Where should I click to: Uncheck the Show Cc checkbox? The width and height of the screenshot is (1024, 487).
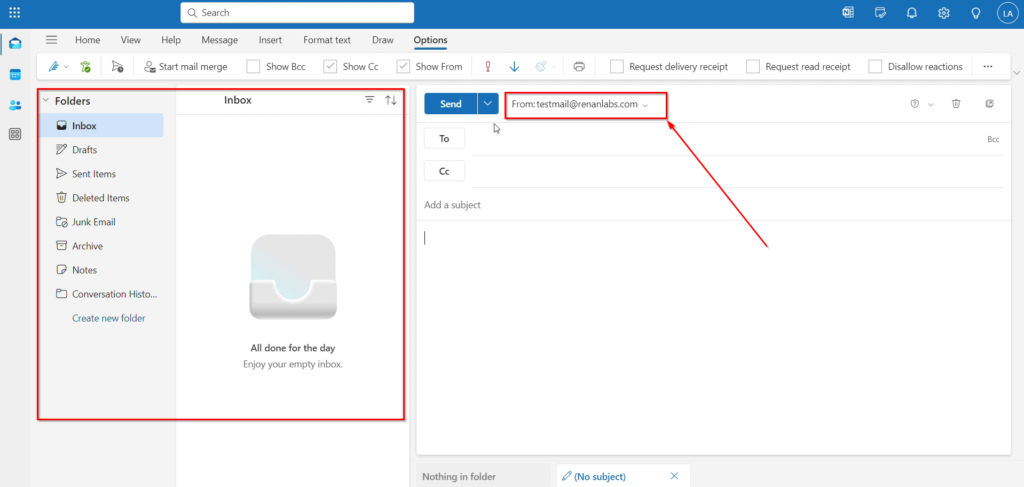[x=330, y=66]
